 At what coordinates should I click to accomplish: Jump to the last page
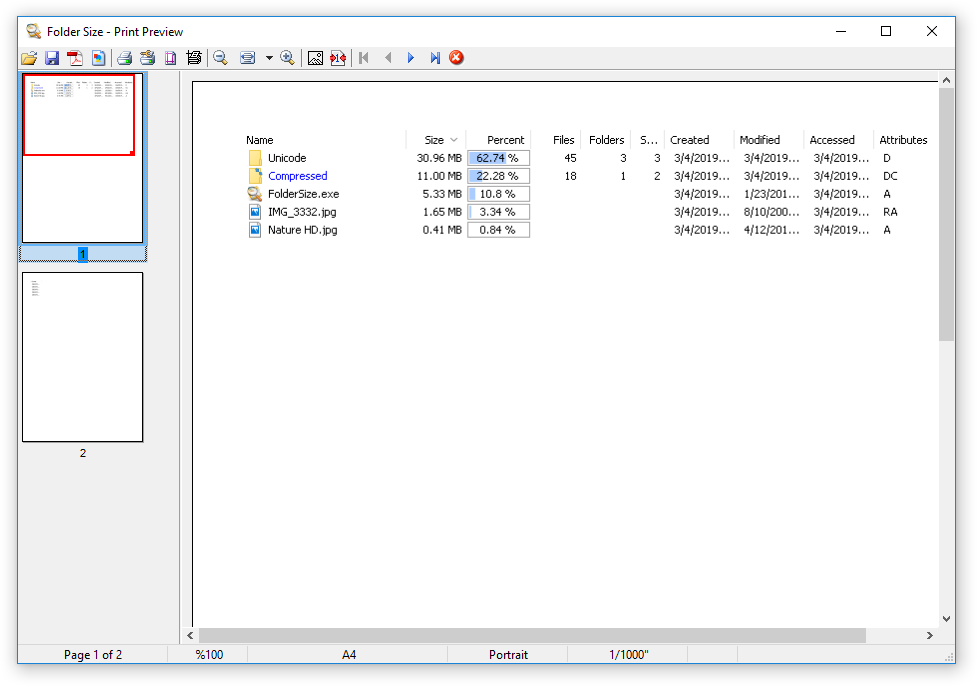[434, 58]
